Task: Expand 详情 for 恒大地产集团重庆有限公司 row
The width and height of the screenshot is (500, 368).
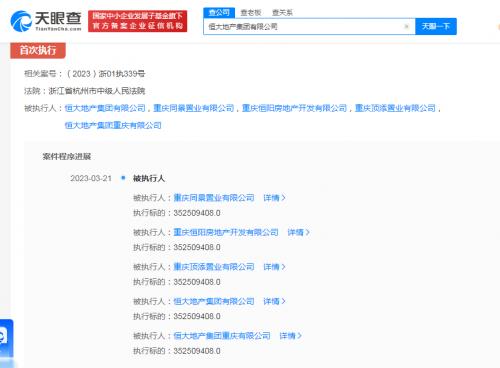Action: (290, 336)
